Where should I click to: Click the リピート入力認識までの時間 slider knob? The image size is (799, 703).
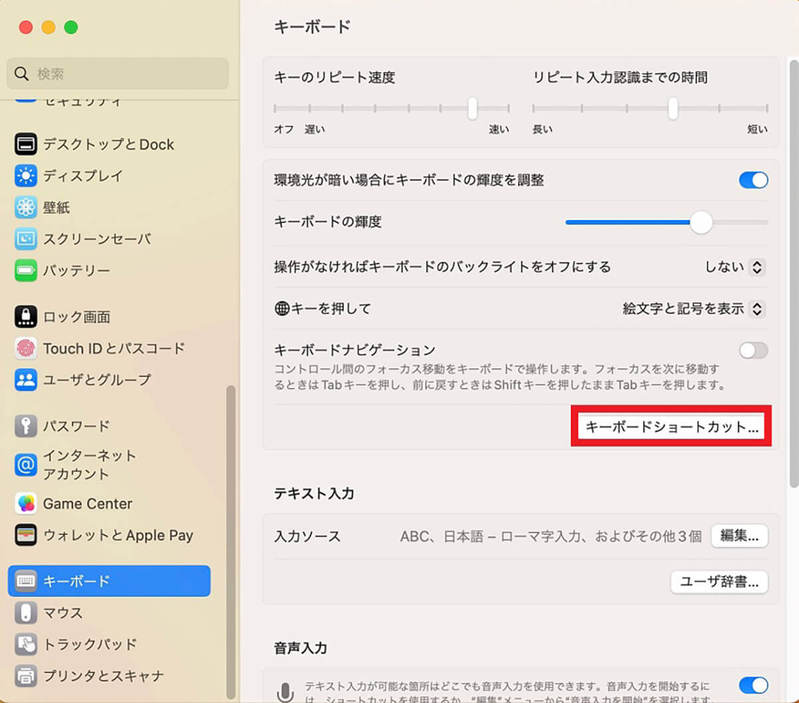(673, 109)
